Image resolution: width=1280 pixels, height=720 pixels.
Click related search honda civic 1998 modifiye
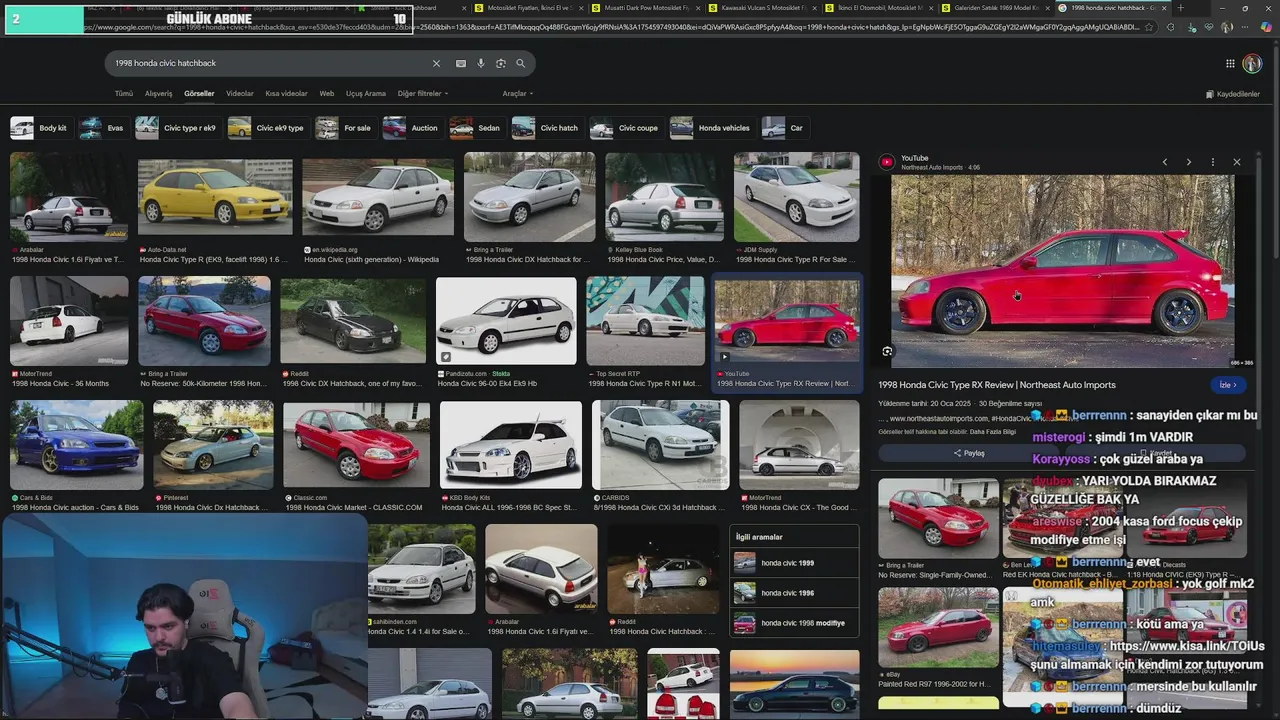[794, 623]
